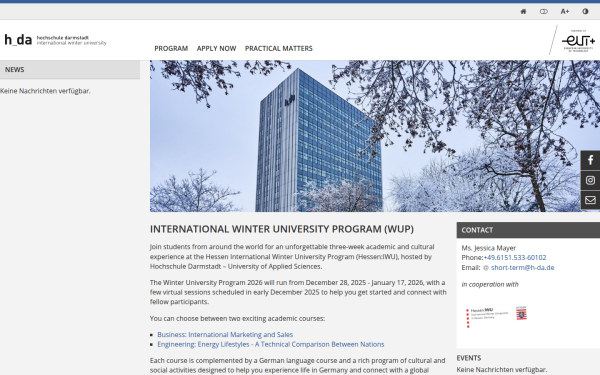Open the Facebook side icon
The height and width of the screenshot is (375, 600).
click(590, 160)
